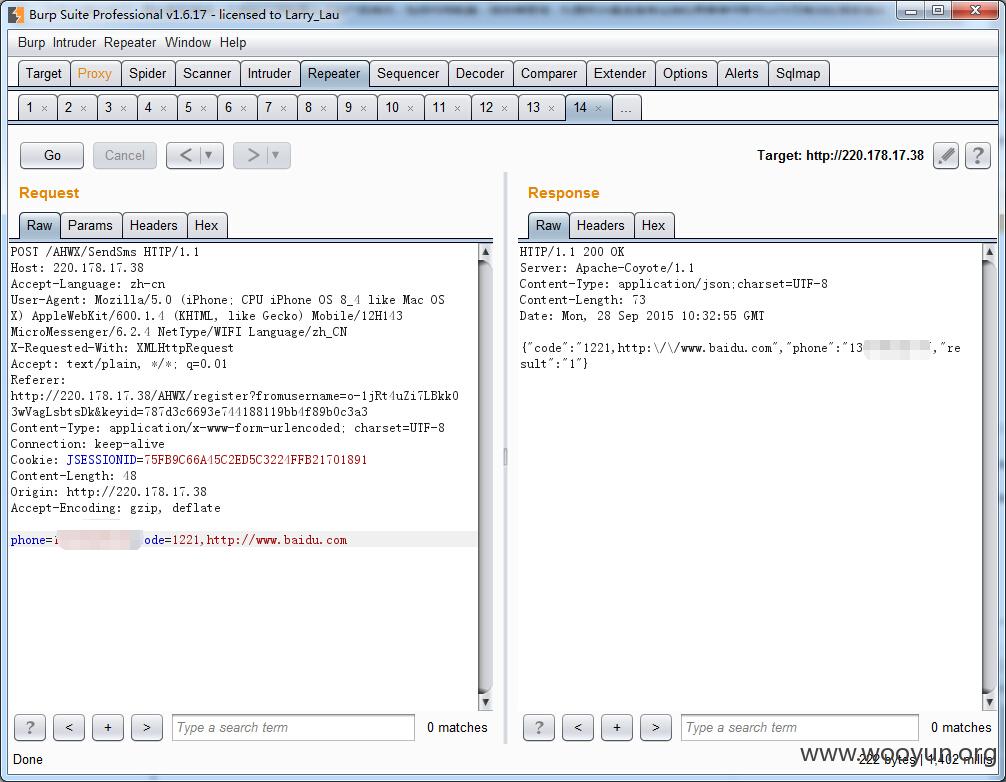Open request Hex tab
Viewport: 1006px width, 782px height.
point(207,226)
